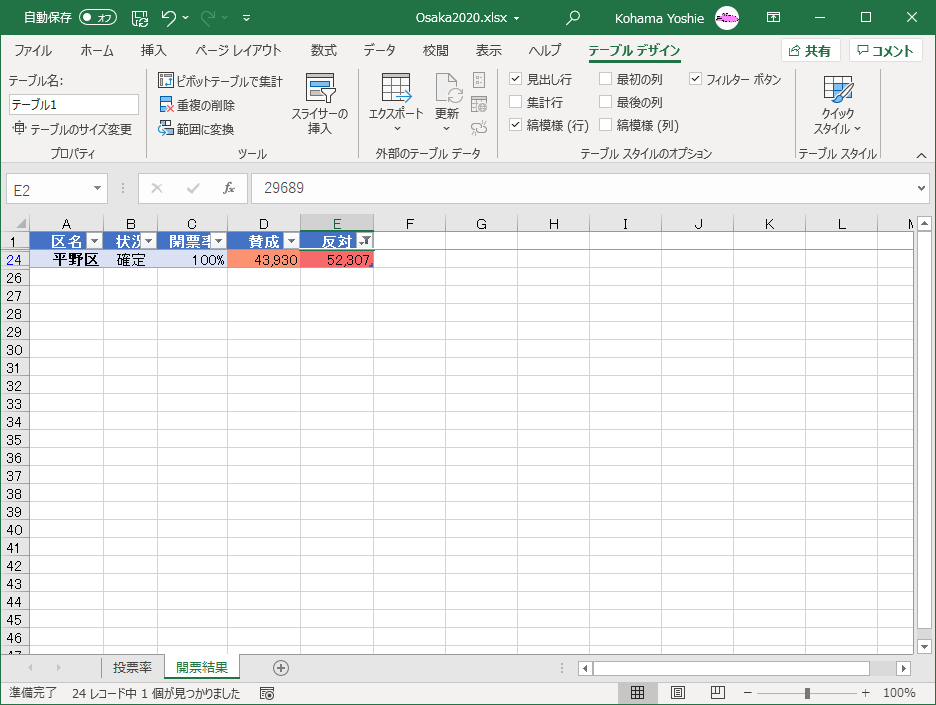Open the 反対 active filter dropdown

coord(365,241)
